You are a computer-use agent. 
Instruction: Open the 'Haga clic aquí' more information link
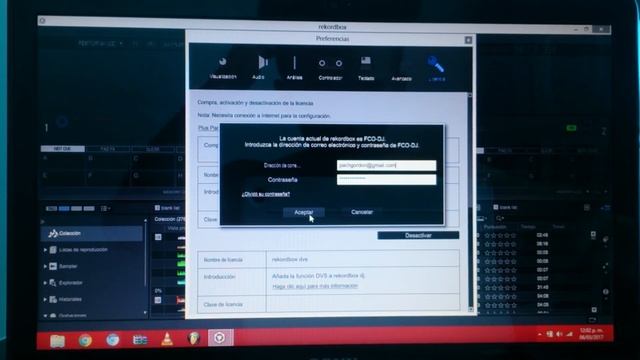[315, 286]
